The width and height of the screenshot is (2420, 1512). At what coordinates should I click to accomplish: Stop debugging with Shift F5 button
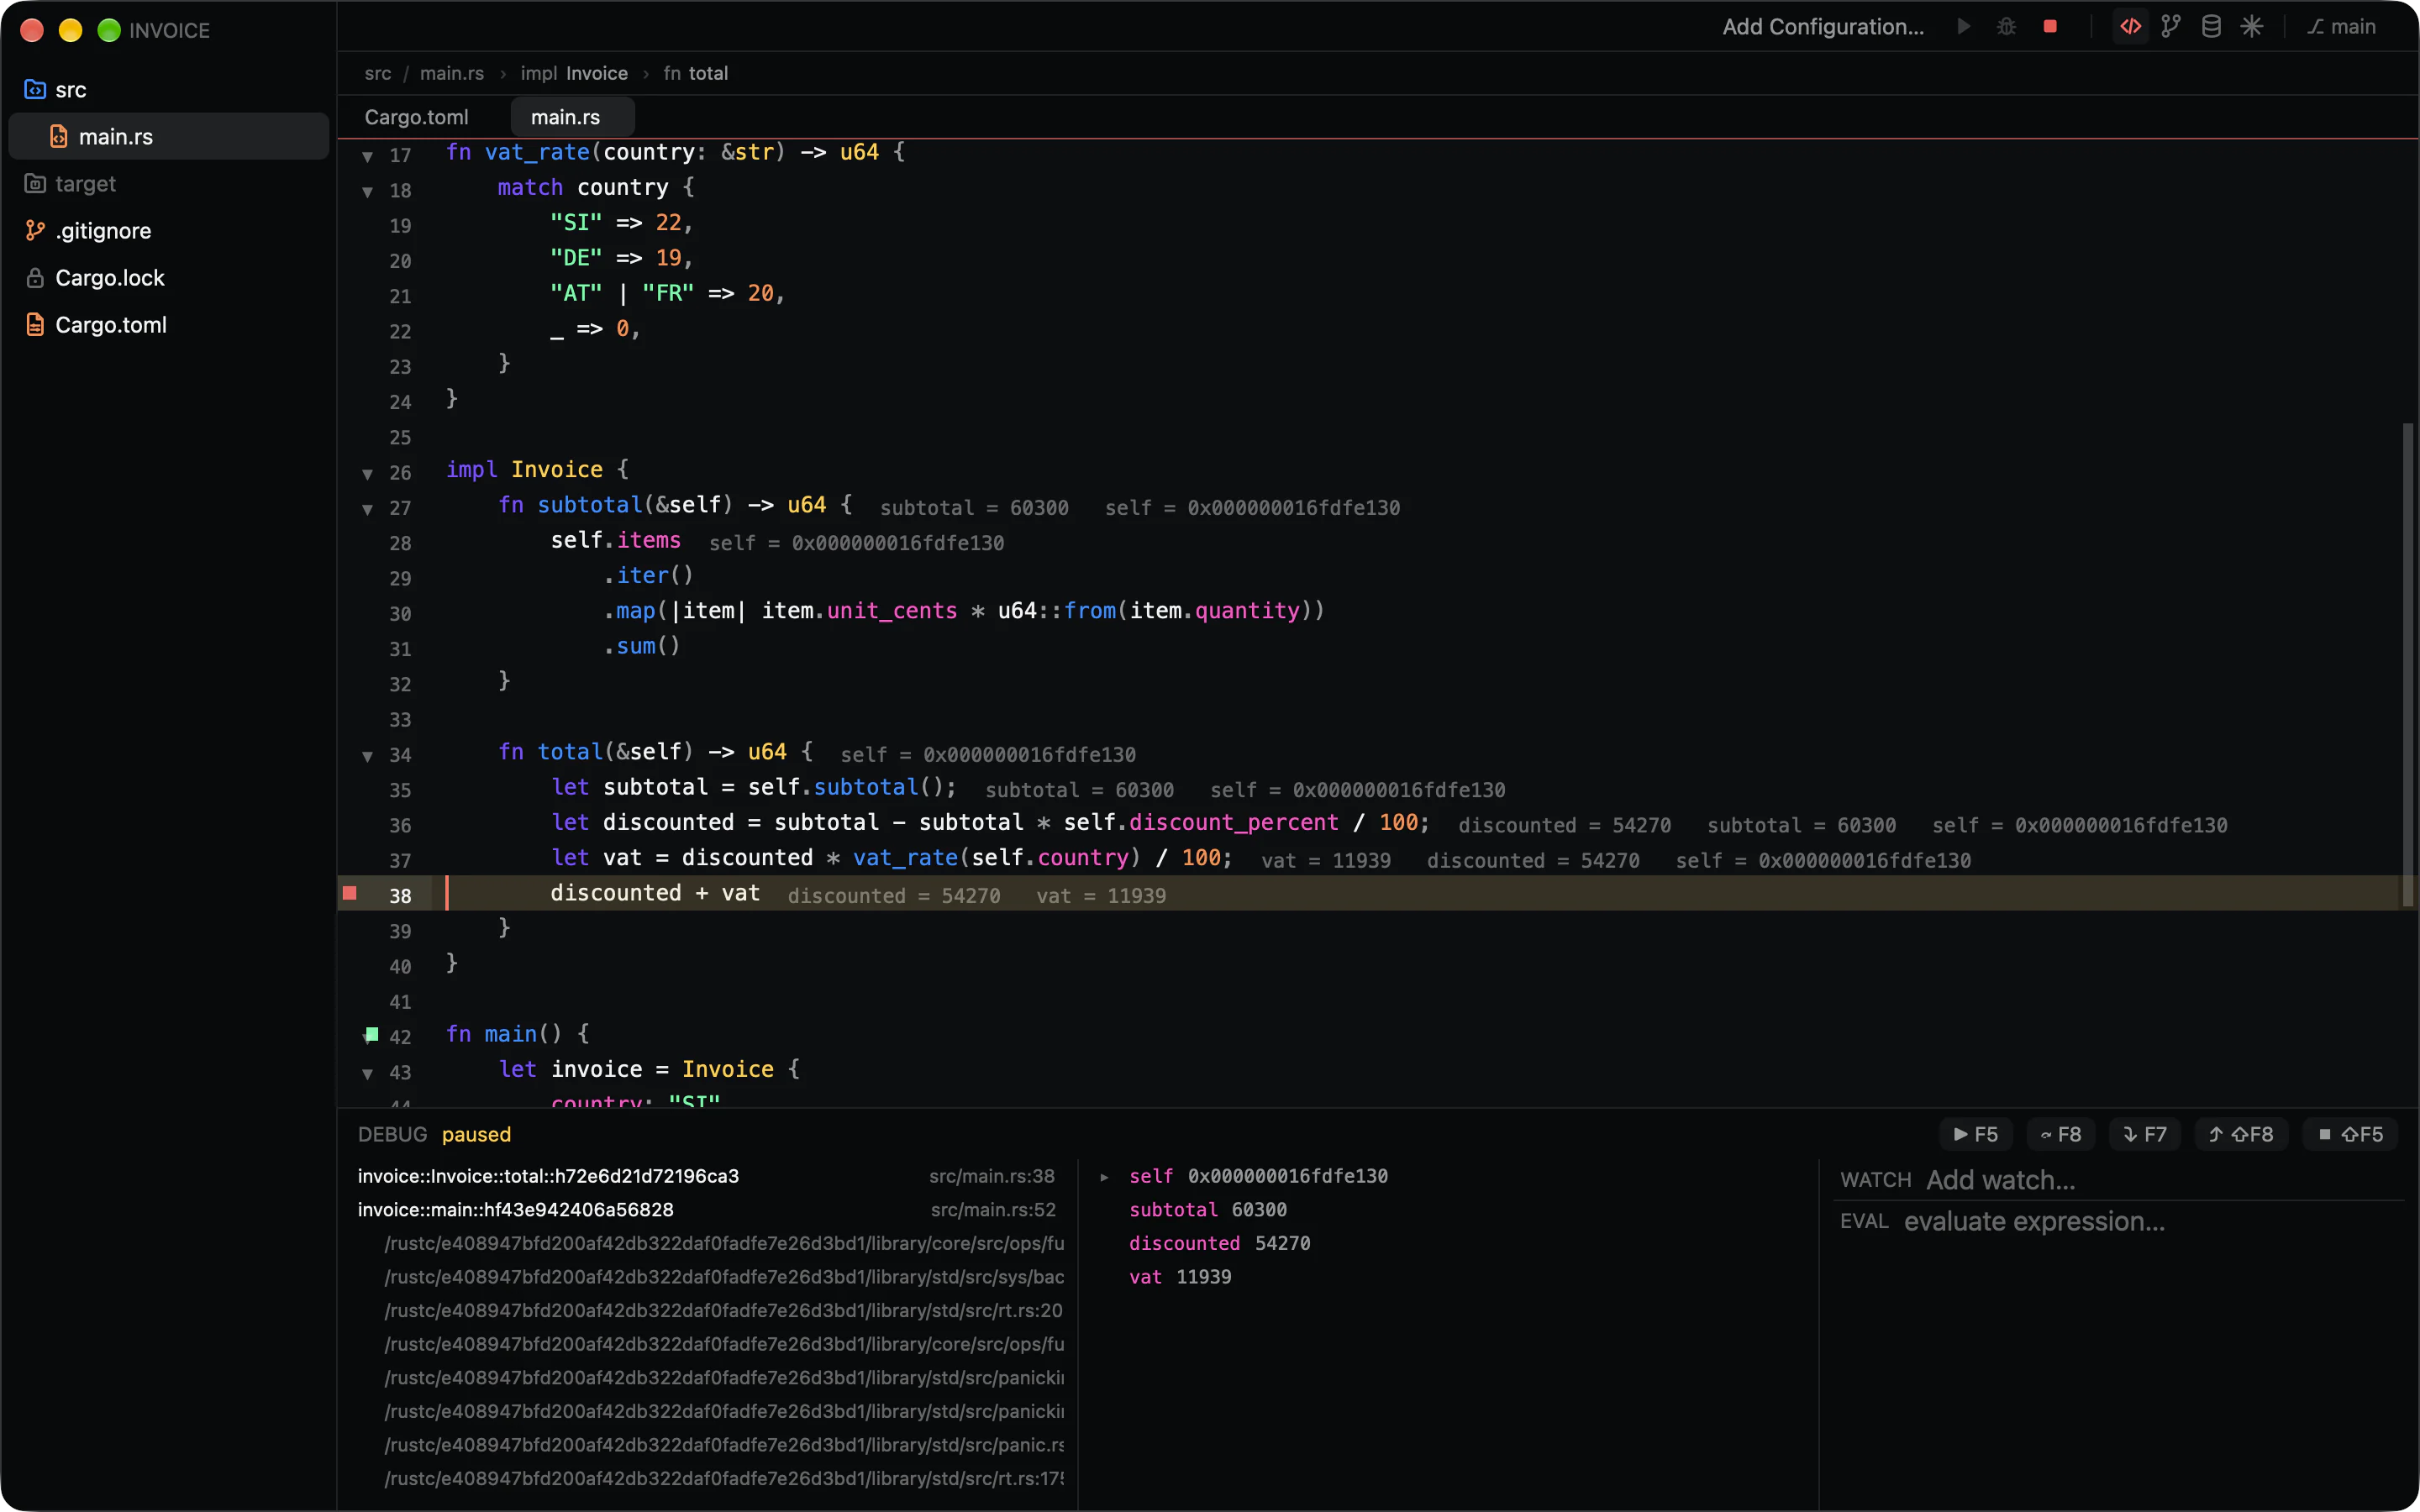[x=2350, y=1135]
